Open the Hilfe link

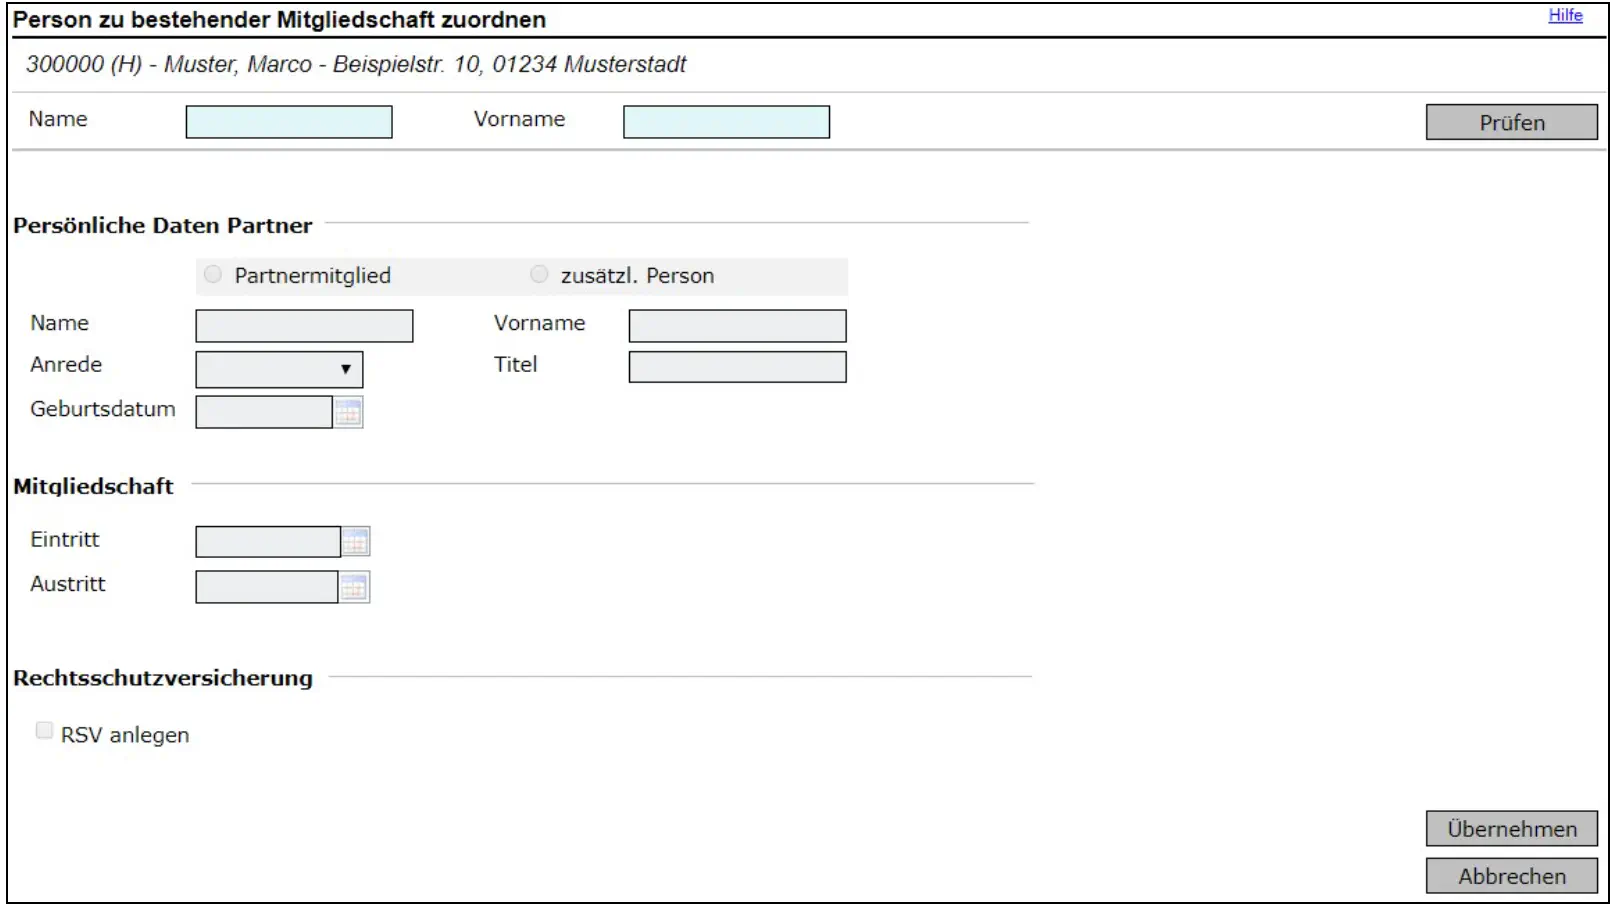point(1565,15)
